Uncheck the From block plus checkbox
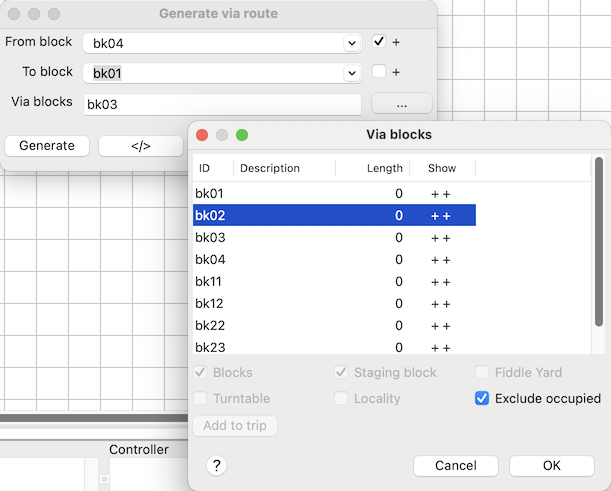Image resolution: width=611 pixels, height=491 pixels. click(379, 42)
